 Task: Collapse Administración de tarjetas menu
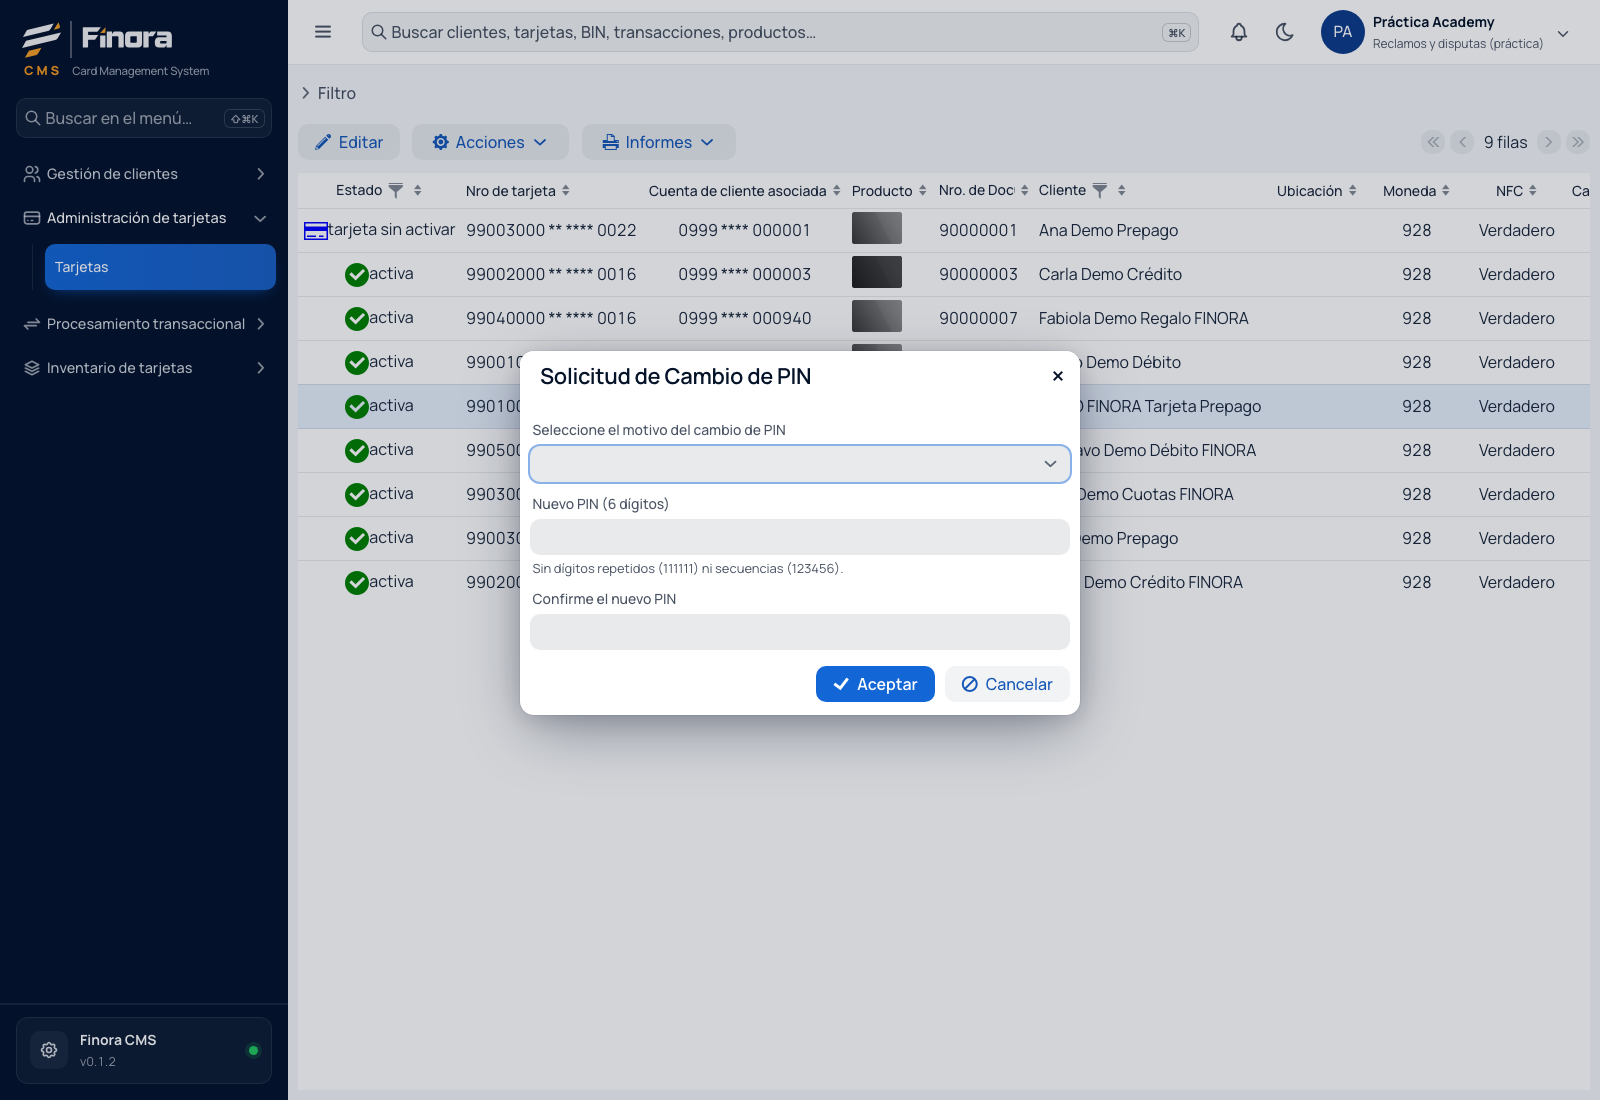tap(144, 218)
